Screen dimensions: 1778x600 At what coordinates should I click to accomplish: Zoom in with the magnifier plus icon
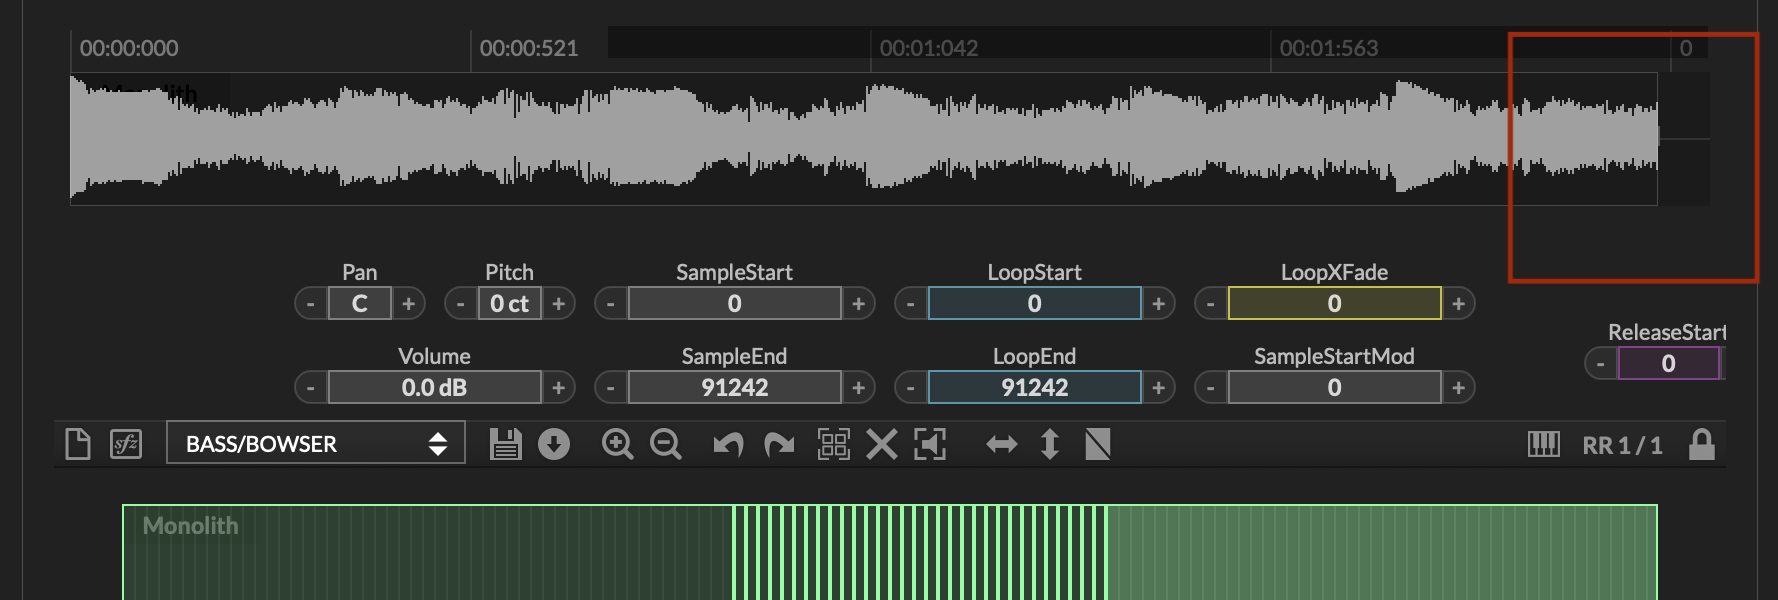tap(617, 444)
